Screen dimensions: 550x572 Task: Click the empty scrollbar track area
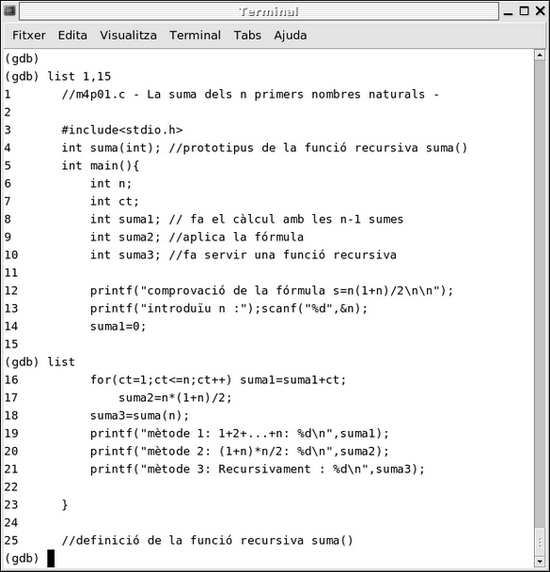click(540, 294)
